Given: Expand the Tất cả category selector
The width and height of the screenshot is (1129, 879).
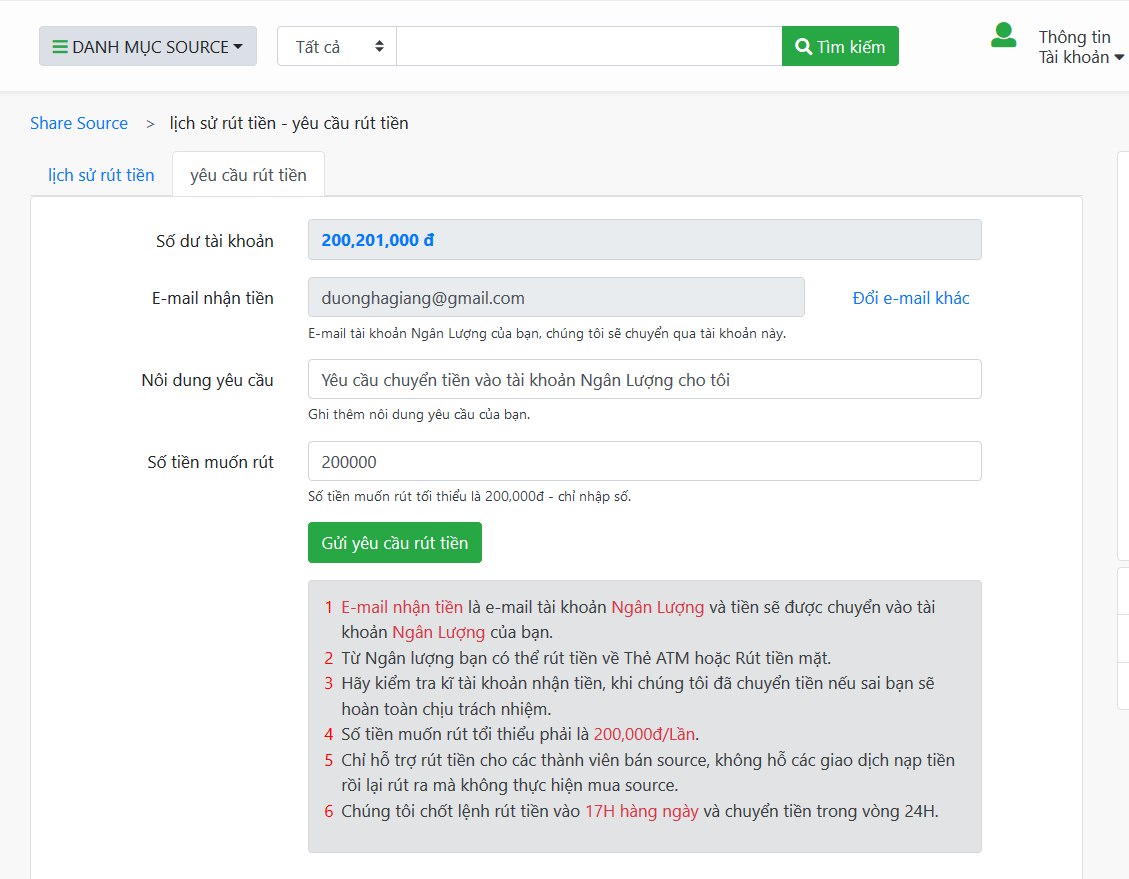Looking at the screenshot, I should pyautogui.click(x=337, y=46).
